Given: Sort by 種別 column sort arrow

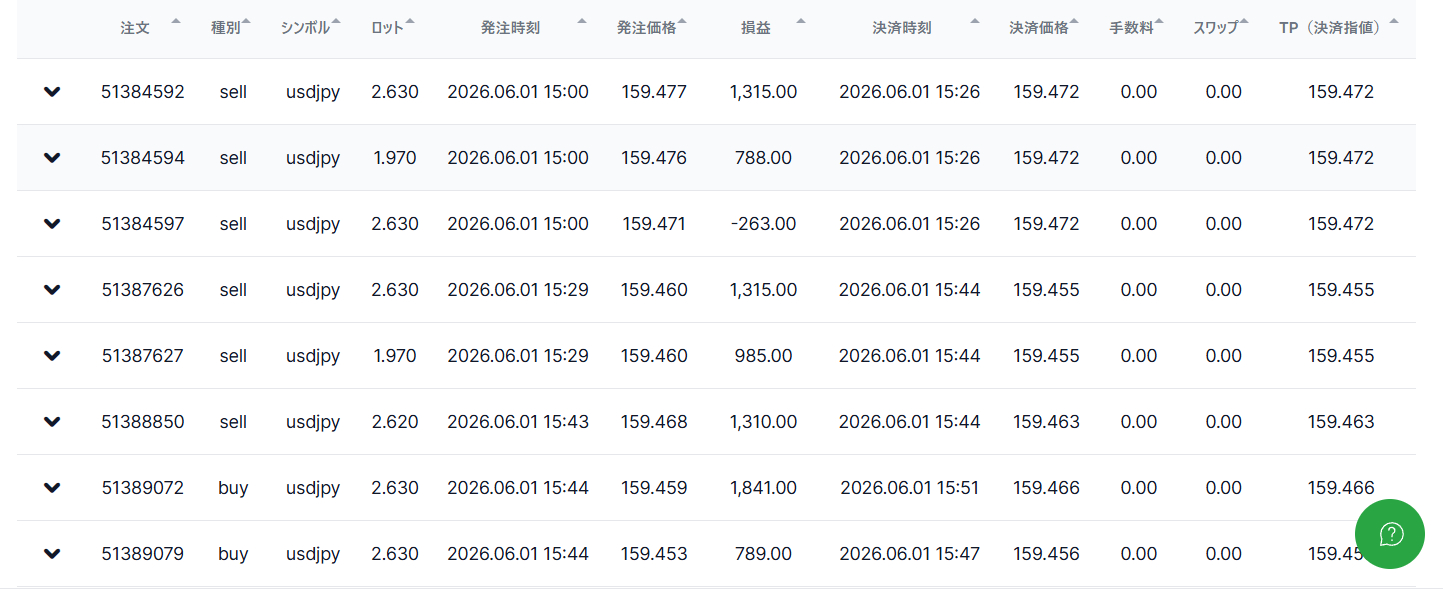Looking at the screenshot, I should (246, 21).
